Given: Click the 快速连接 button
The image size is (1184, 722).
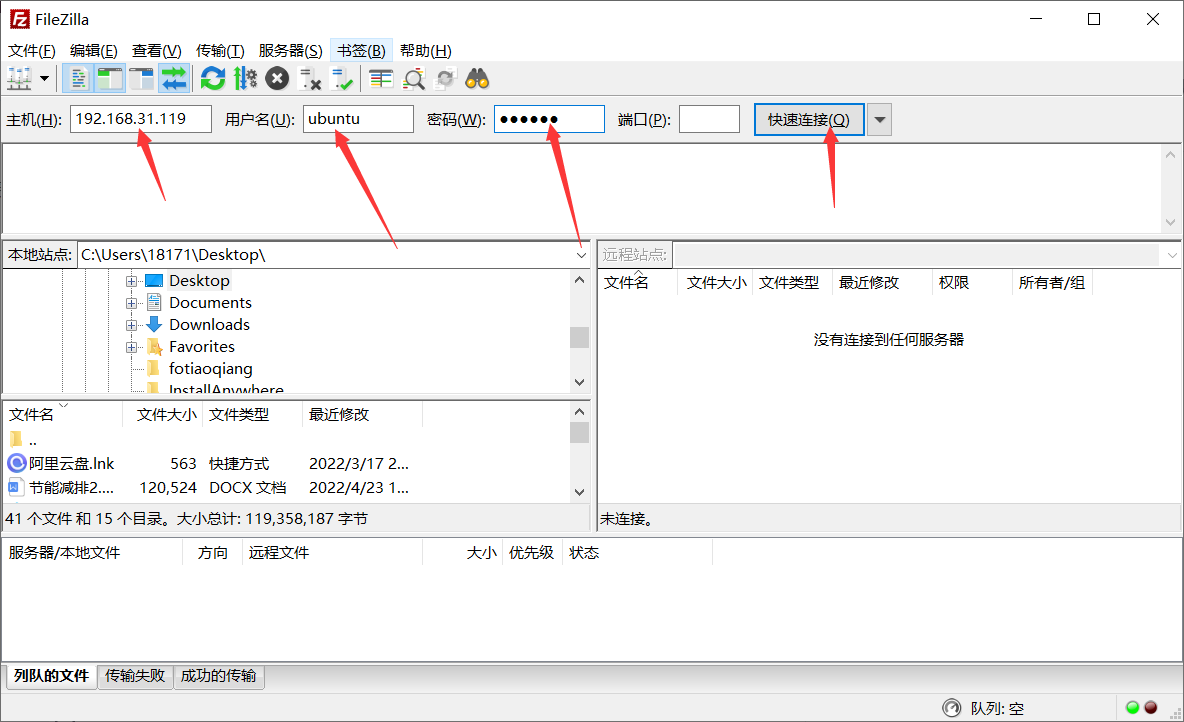Looking at the screenshot, I should point(809,119).
